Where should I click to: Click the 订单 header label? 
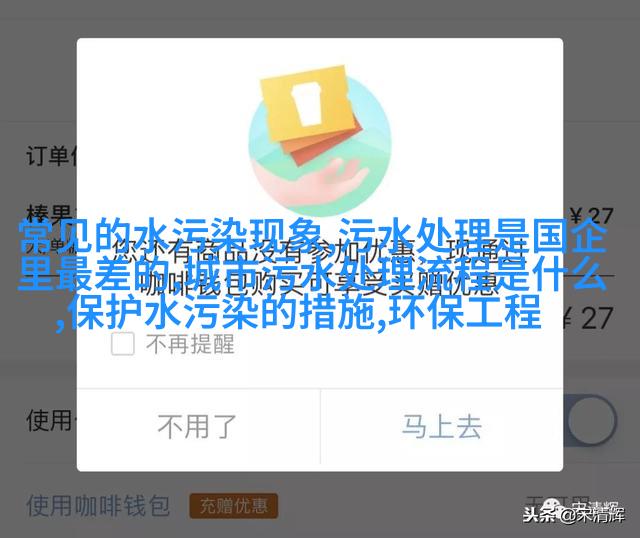pos(51,156)
